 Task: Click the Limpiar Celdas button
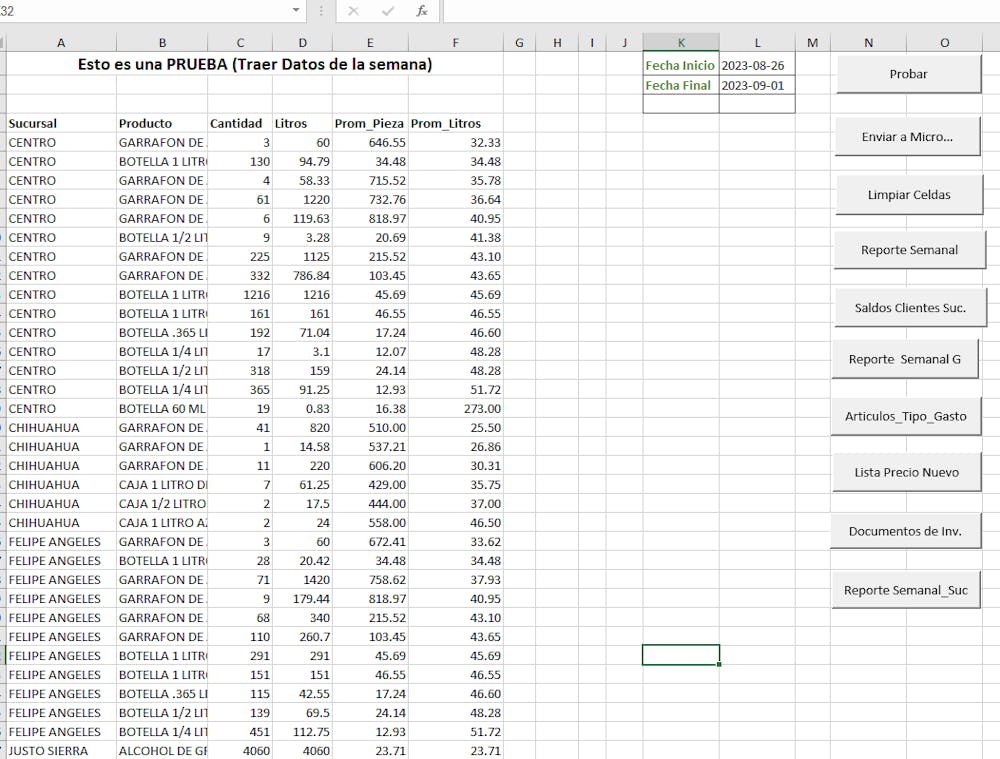[908, 193]
